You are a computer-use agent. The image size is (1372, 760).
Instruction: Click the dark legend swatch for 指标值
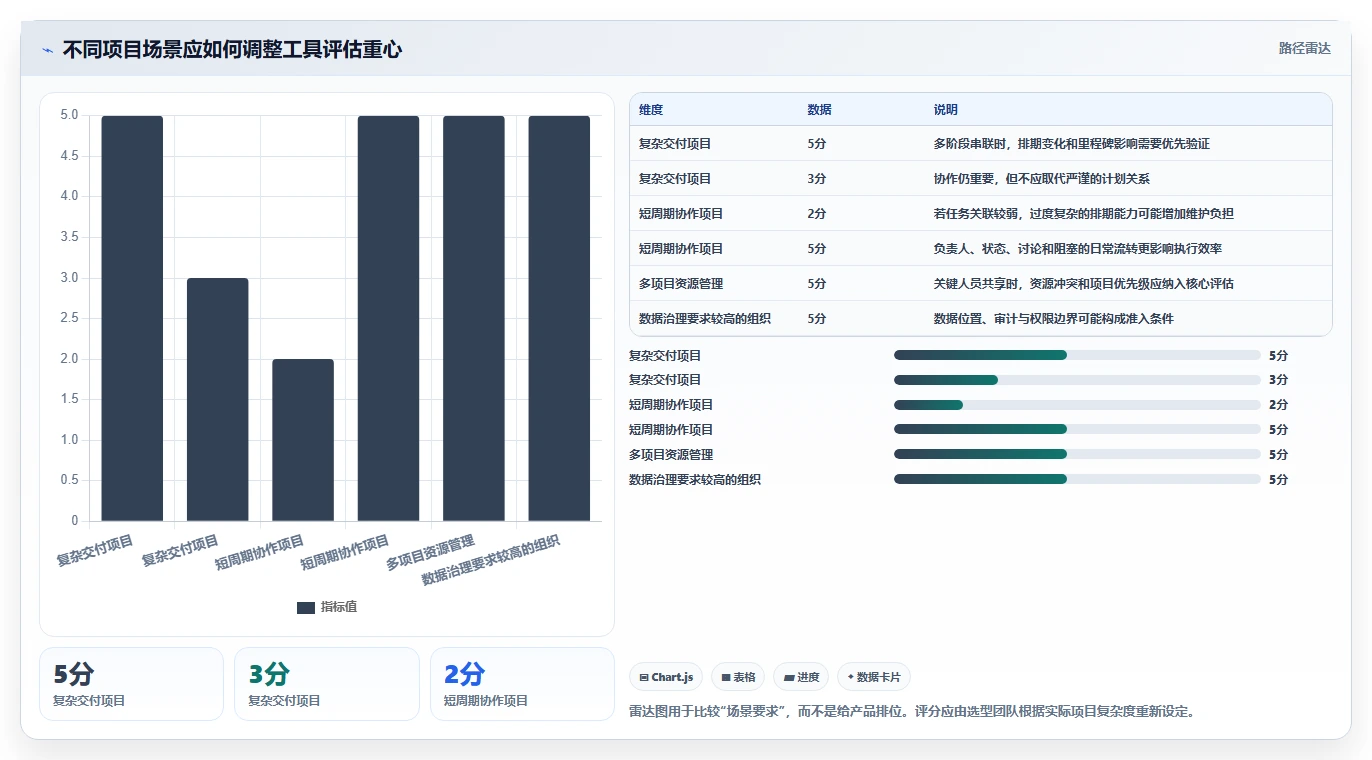[306, 607]
